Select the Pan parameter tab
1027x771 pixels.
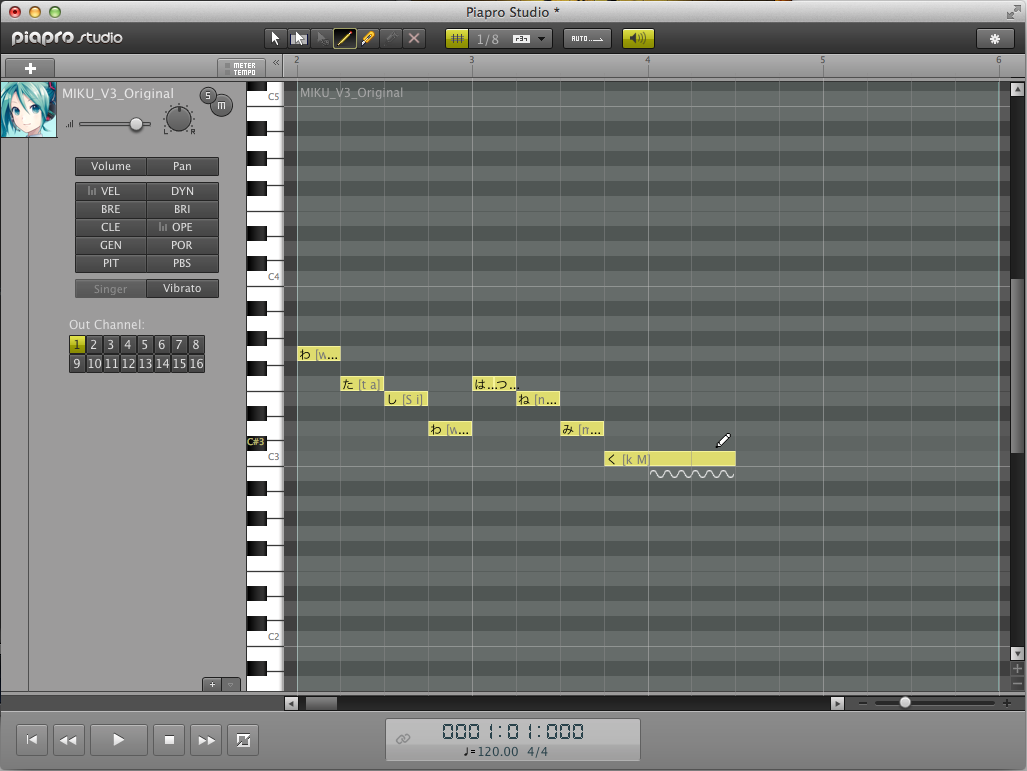point(182,166)
